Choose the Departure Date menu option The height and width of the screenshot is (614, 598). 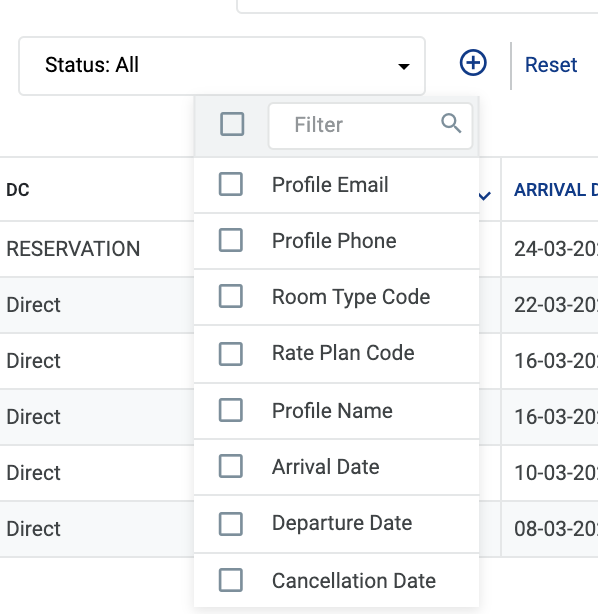[x=336, y=524]
